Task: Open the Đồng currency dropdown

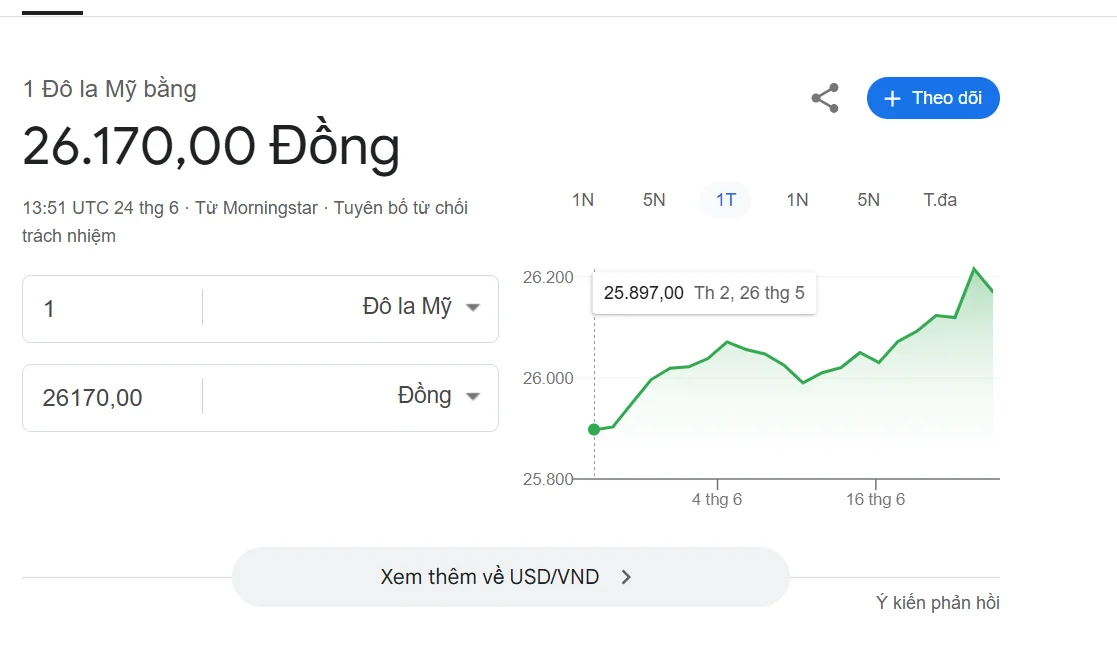Action: [473, 397]
